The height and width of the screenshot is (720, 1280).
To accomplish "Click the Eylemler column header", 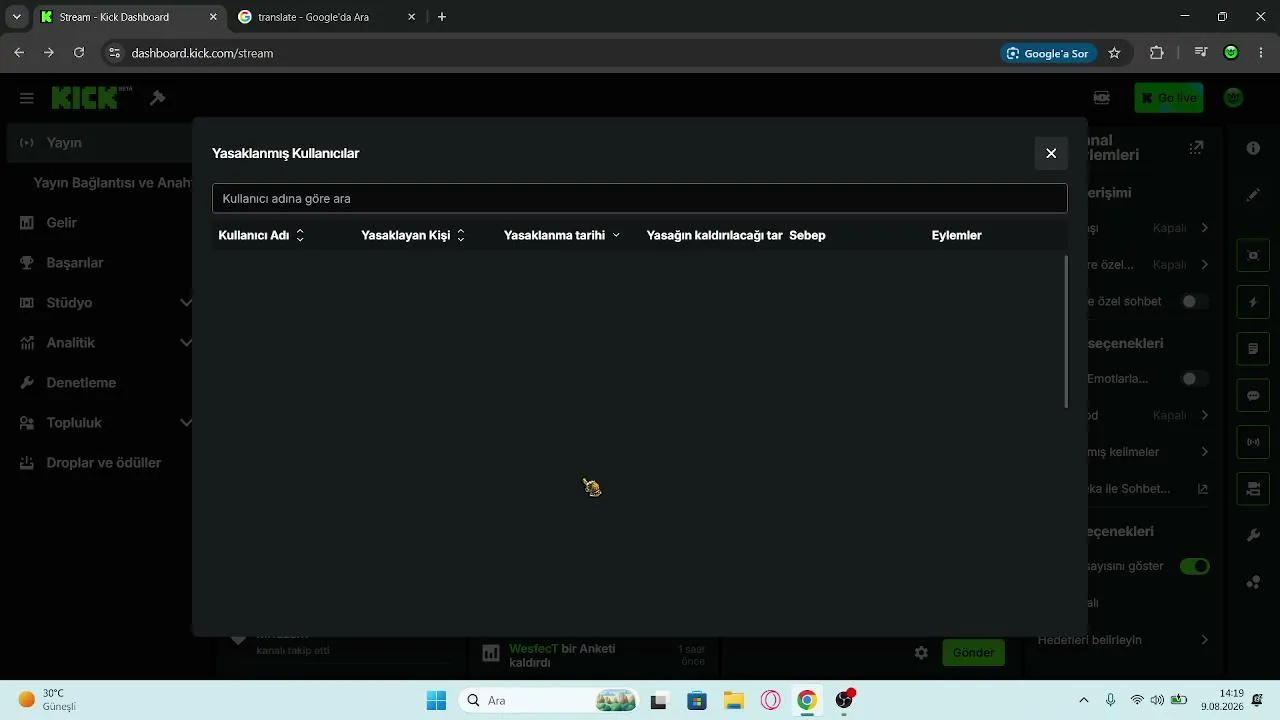I will tap(956, 235).
